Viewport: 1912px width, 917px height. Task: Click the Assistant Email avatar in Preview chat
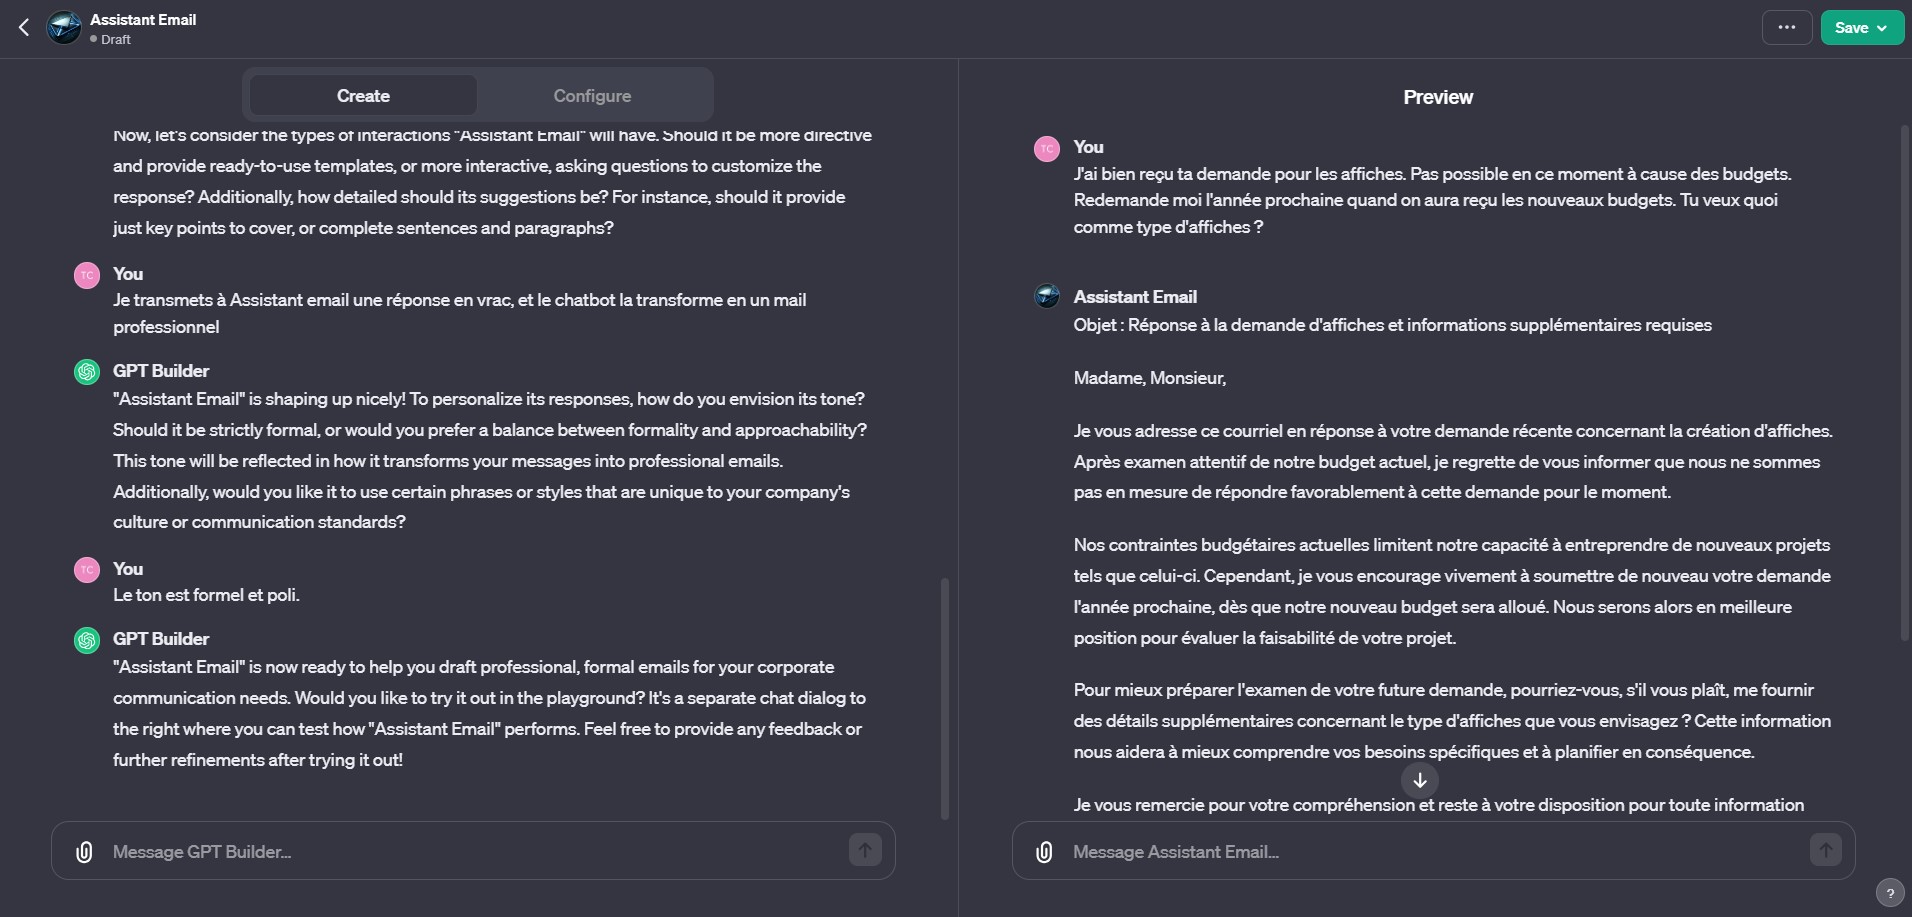click(1047, 297)
